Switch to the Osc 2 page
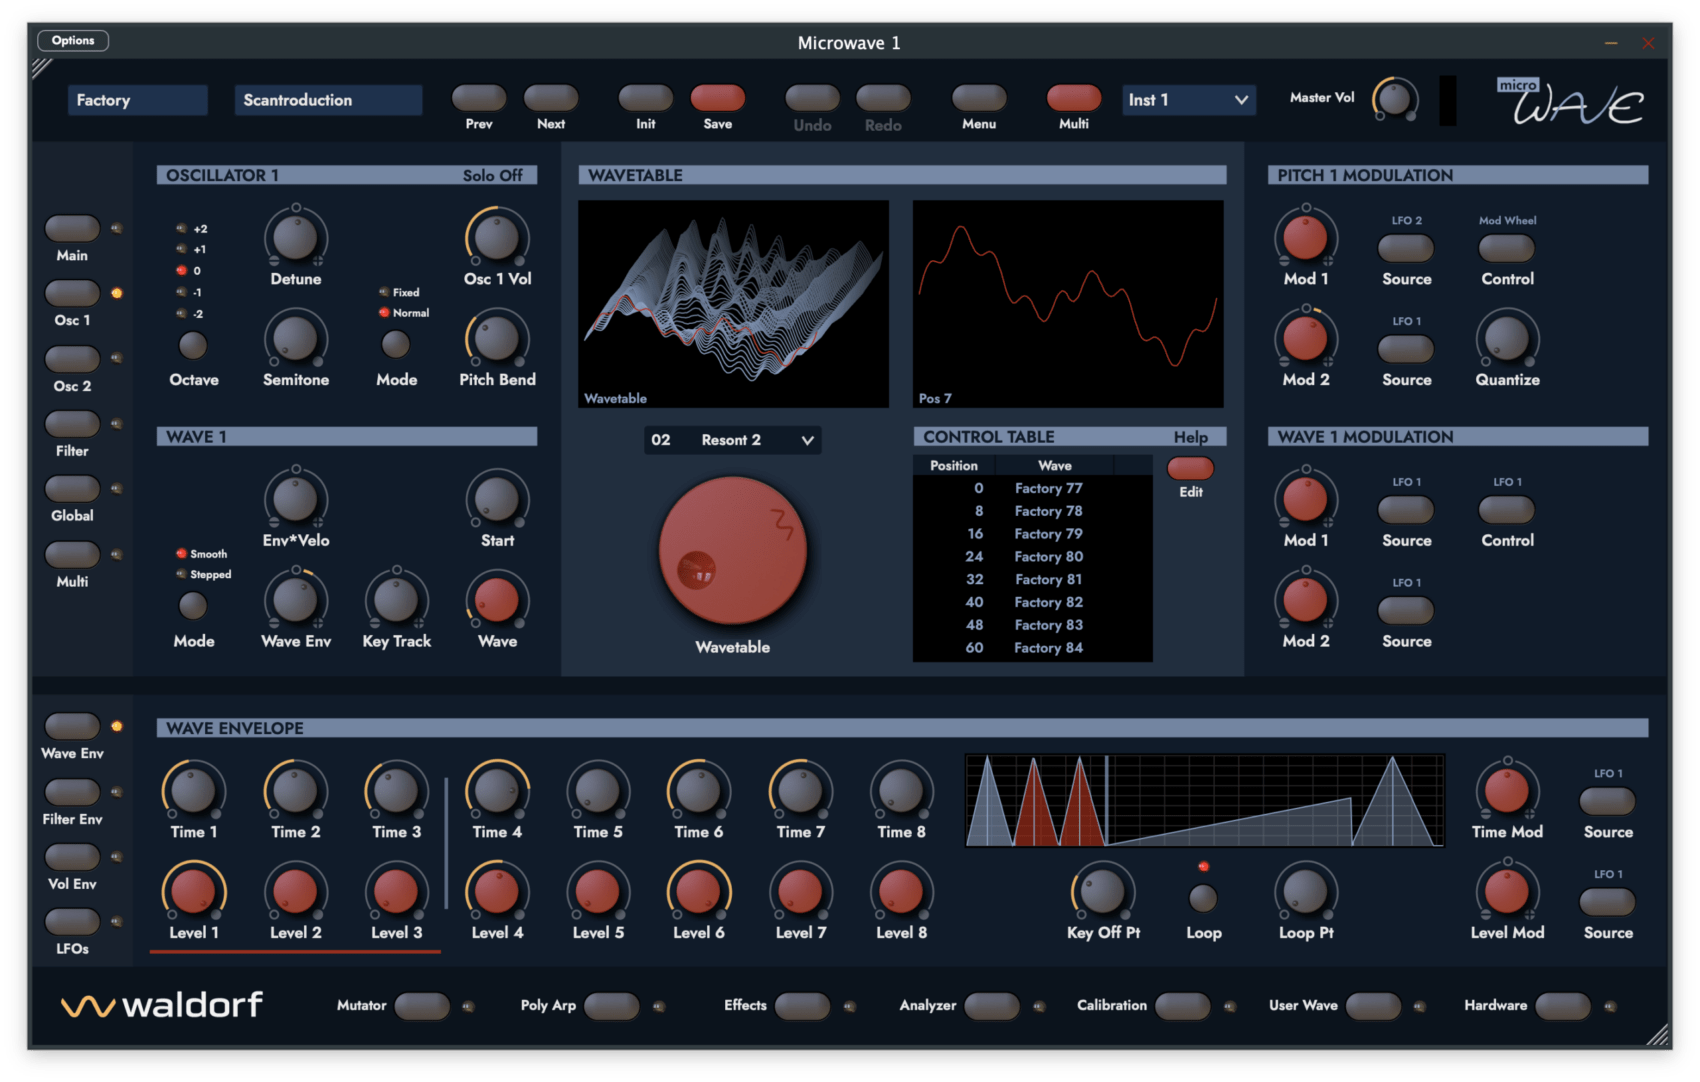Image resolution: width=1700 pixels, height=1082 pixels. pos(72,359)
